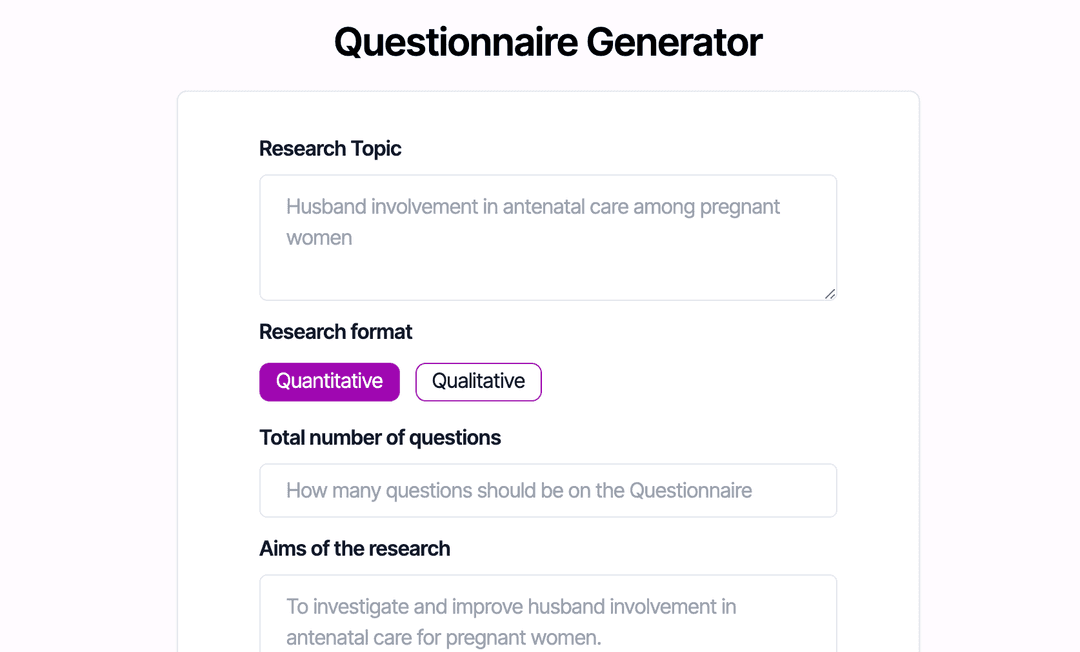Click the word "Generator" in the page heading
Image resolution: width=1080 pixels, height=652 pixels.
click(674, 43)
